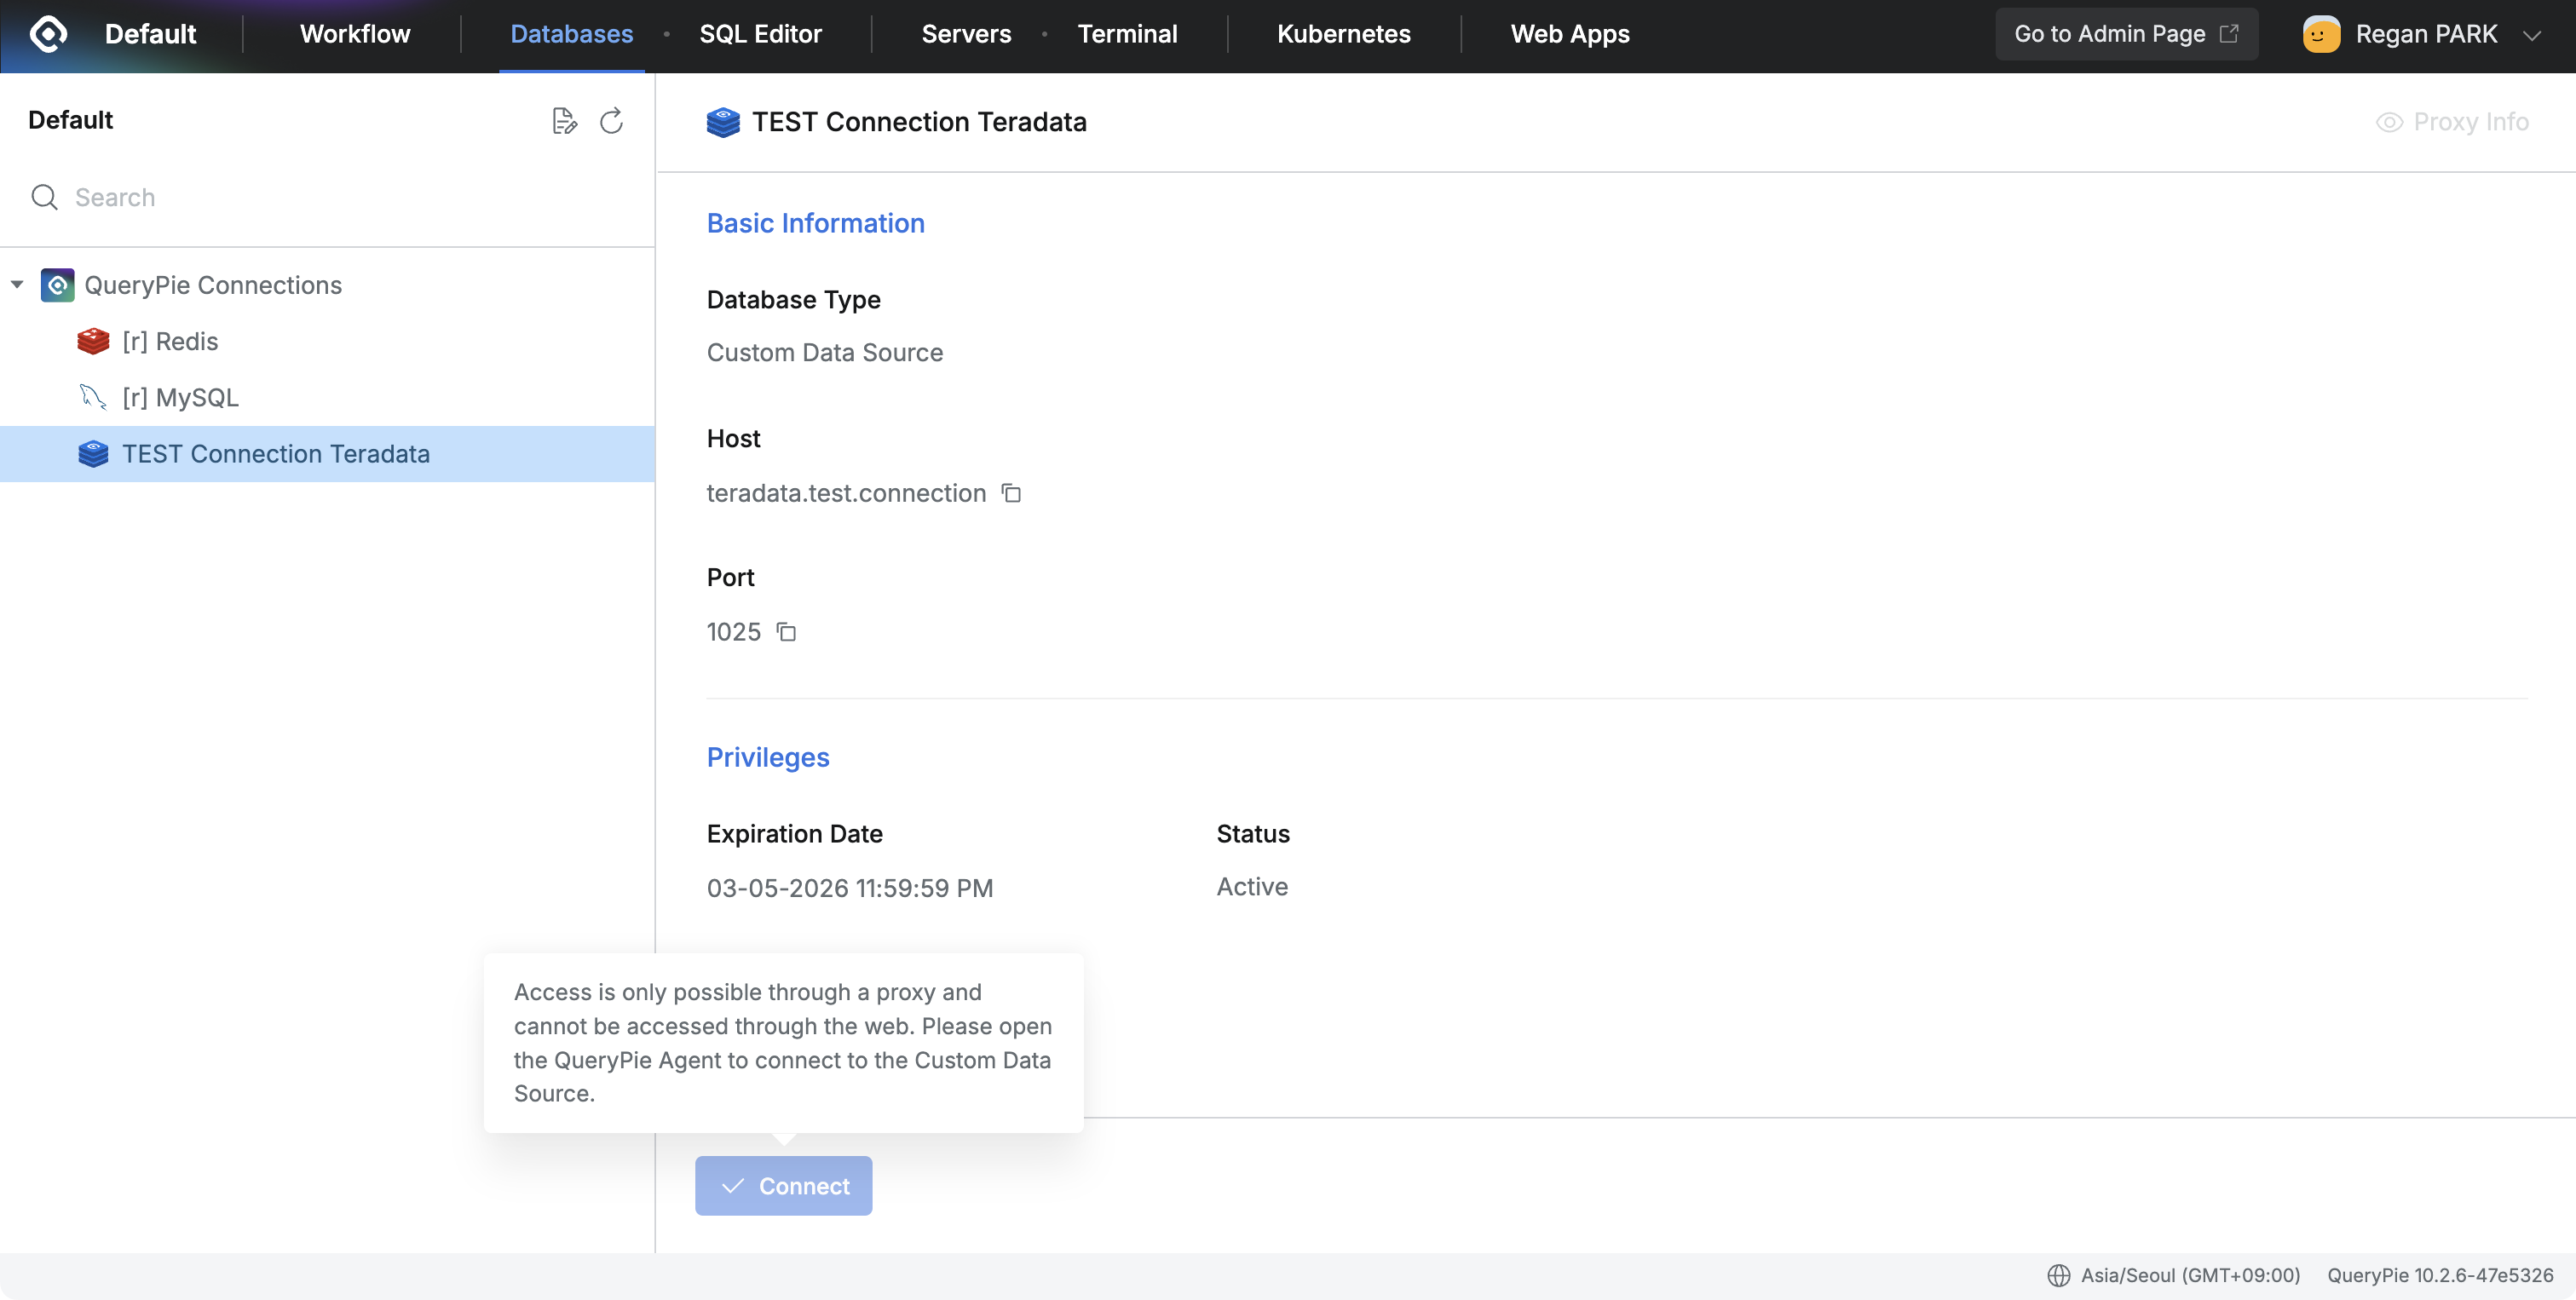Viewport: 2576px width, 1300px height.
Task: Click the QueryPie logo icon
Action: [x=48, y=34]
